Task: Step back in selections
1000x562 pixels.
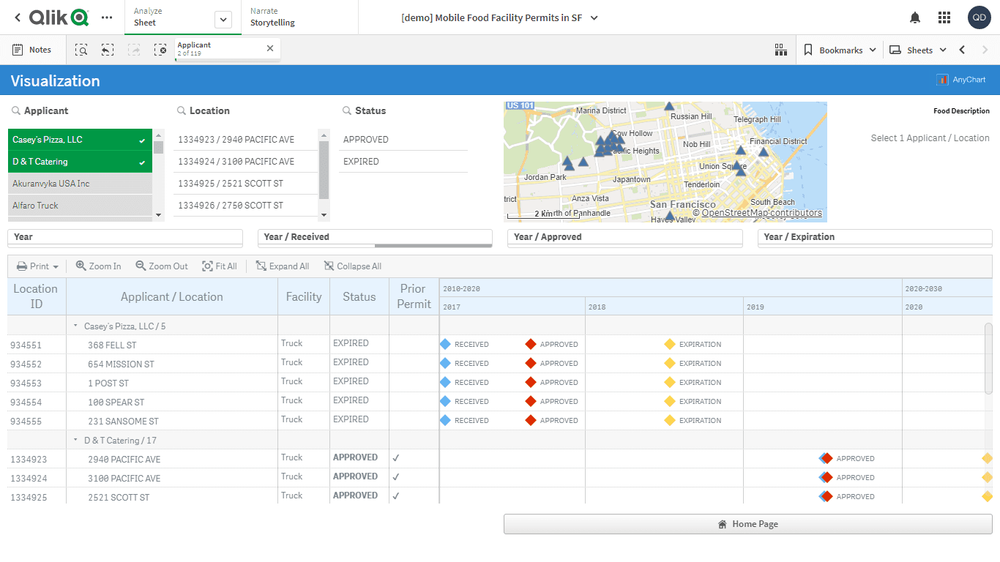Action: click(x=107, y=50)
